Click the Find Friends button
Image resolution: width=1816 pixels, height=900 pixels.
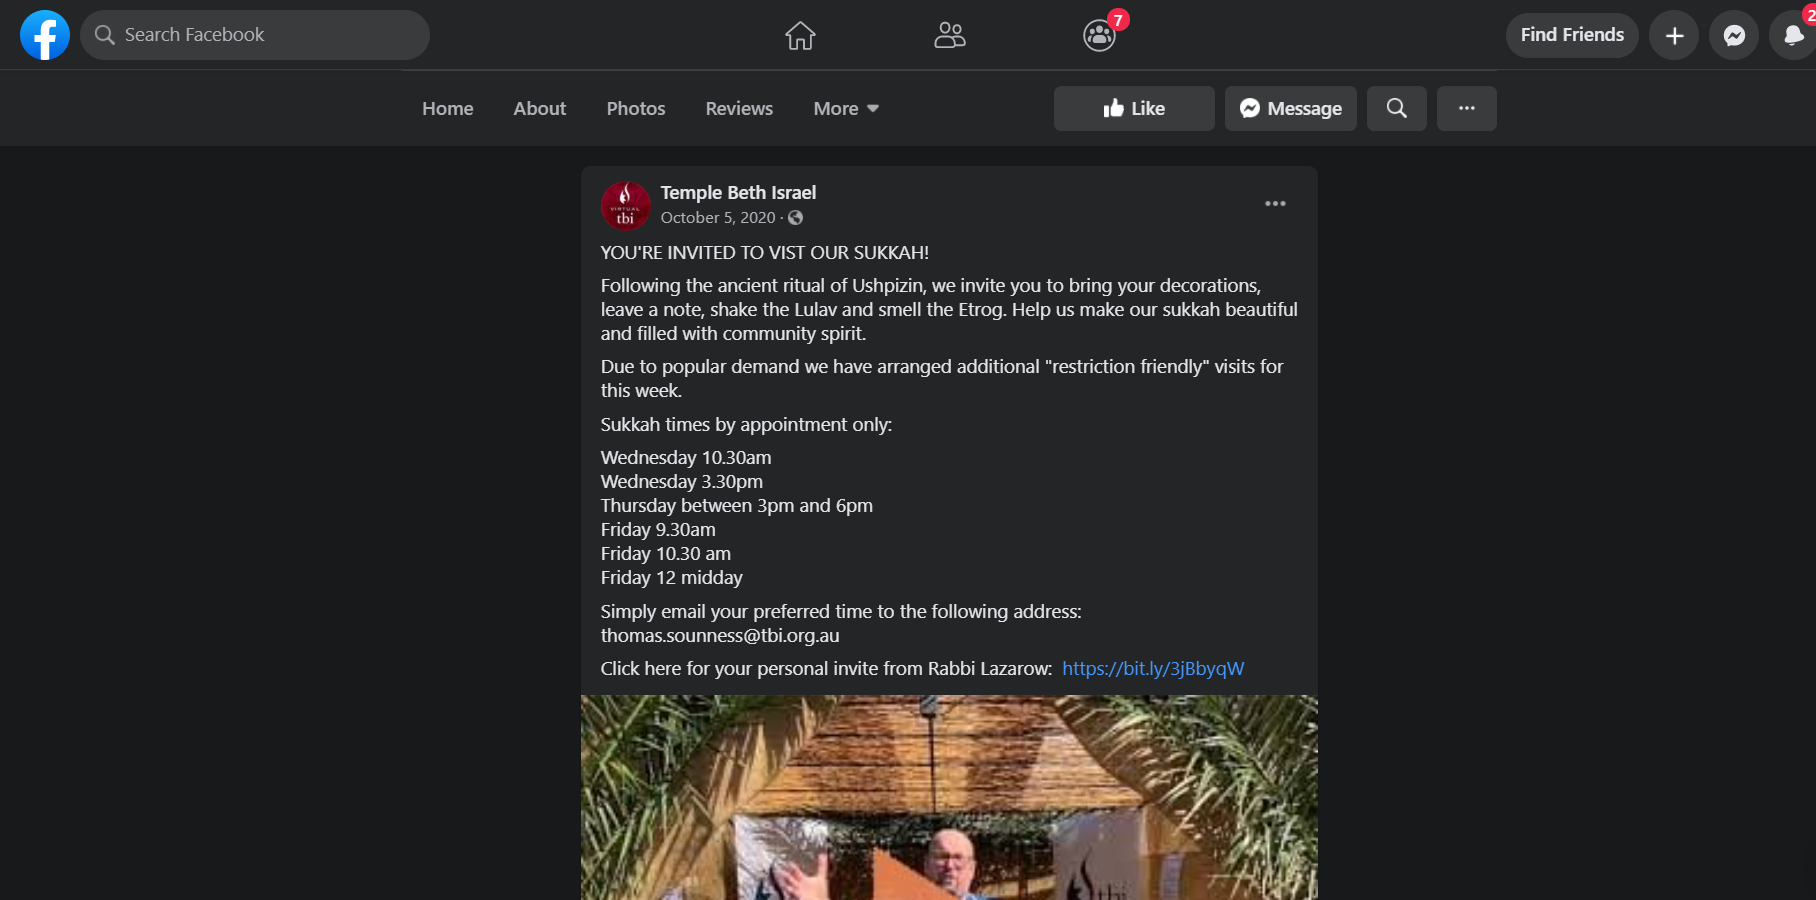point(1572,35)
